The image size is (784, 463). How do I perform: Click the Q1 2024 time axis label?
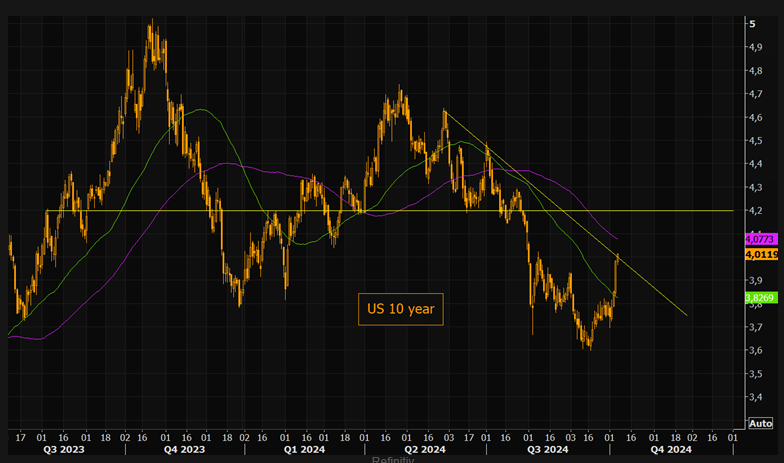point(304,451)
